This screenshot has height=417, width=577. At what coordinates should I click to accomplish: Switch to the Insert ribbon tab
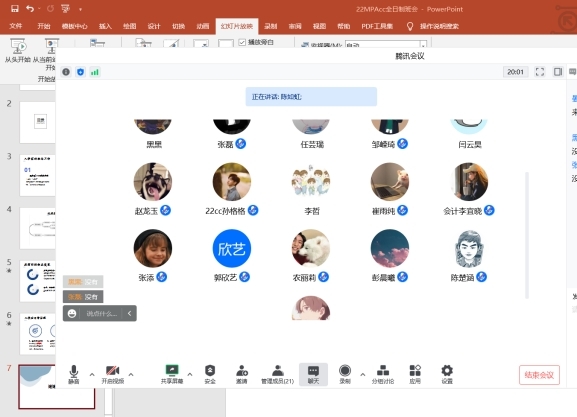point(105,26)
